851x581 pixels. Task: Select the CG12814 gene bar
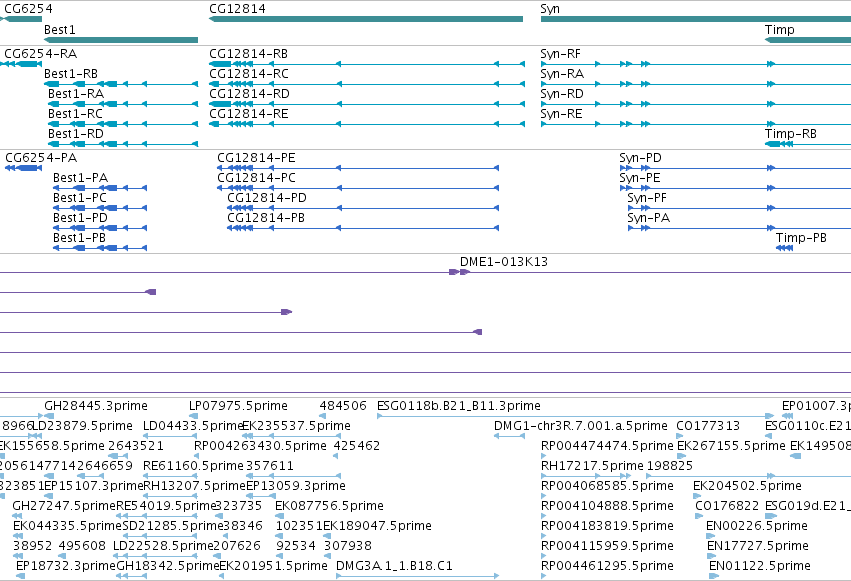click(x=366, y=19)
